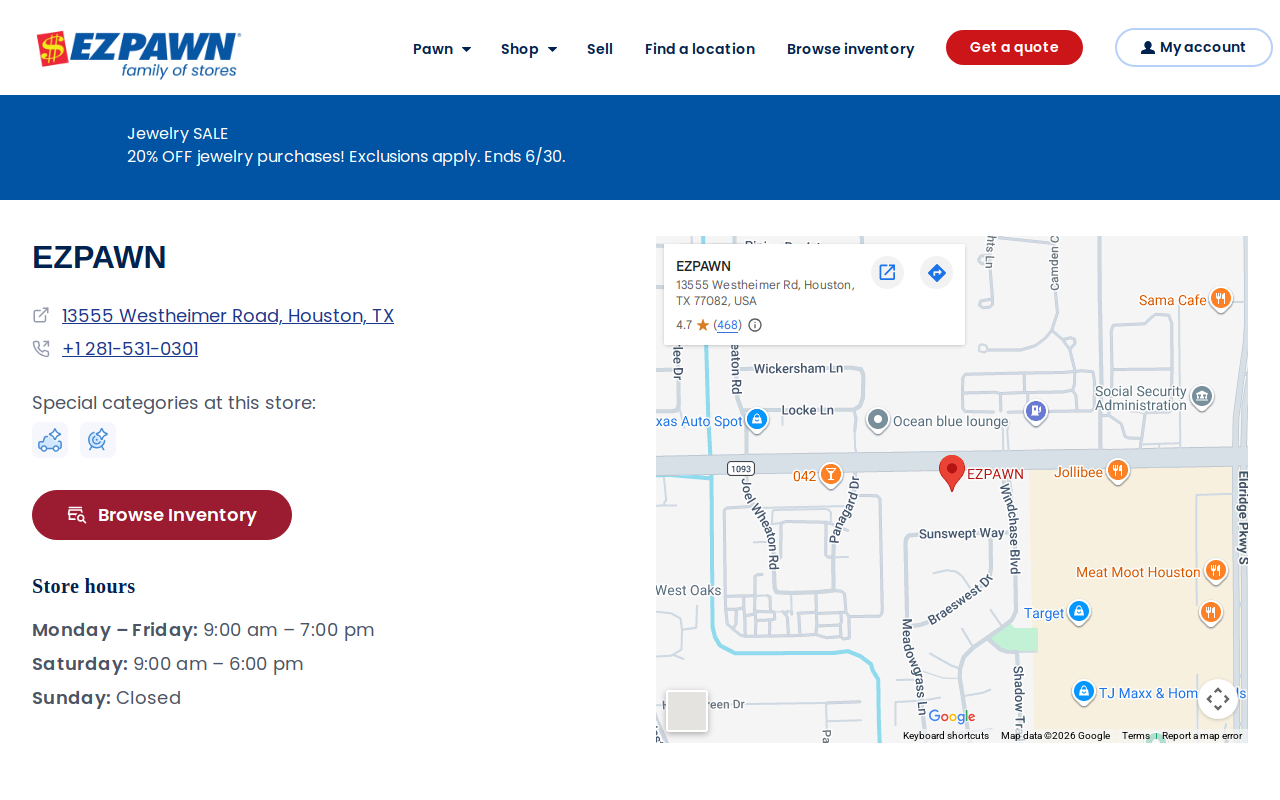1280x800 pixels.
Task: Click 'Map data ©2026 Google' text
Action: [1055, 736]
